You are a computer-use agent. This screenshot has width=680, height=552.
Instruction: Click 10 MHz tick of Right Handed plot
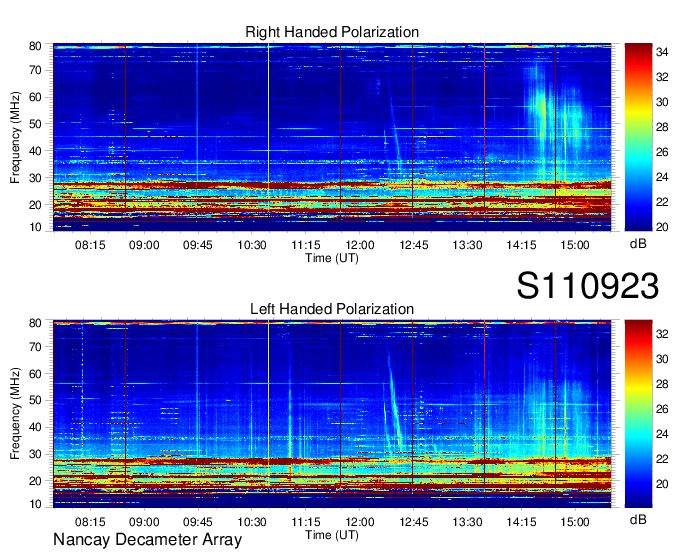pyautogui.click(x=35, y=227)
